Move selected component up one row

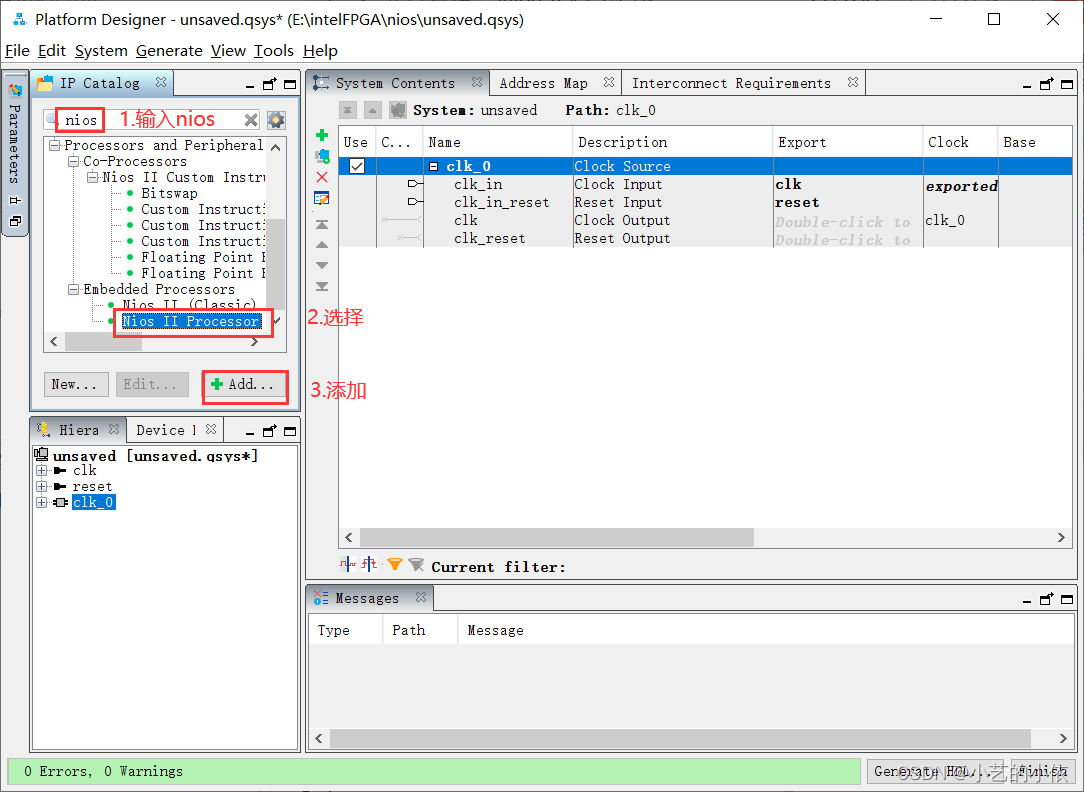point(321,245)
